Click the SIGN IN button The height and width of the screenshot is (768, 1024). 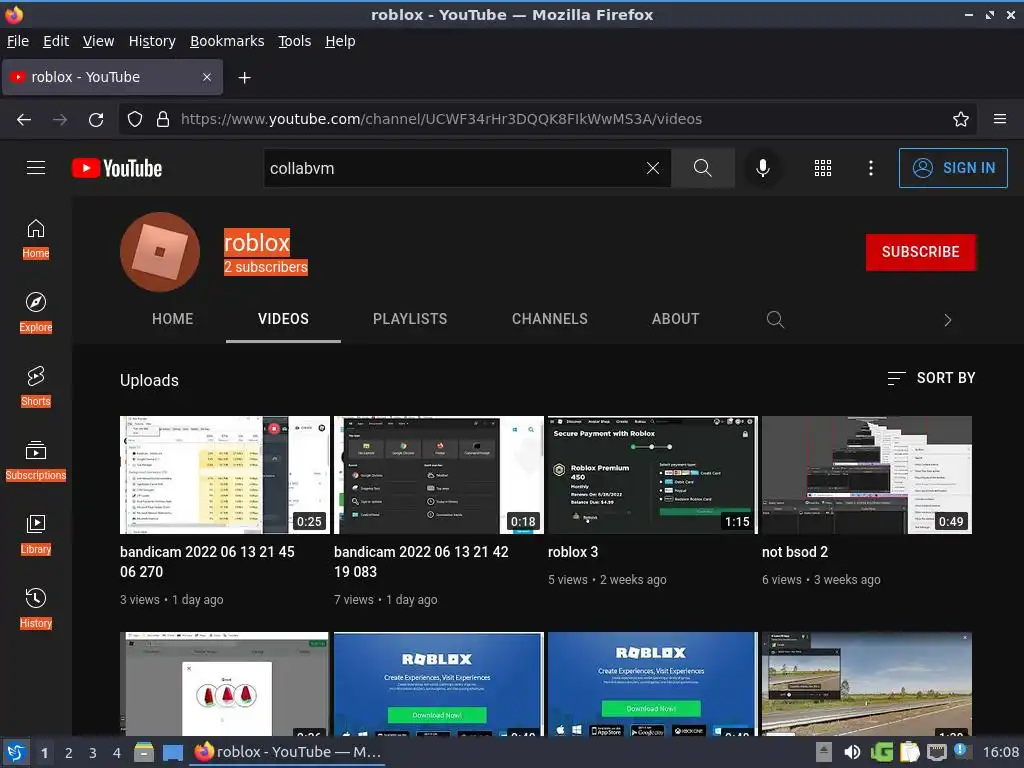pyautogui.click(x=953, y=168)
